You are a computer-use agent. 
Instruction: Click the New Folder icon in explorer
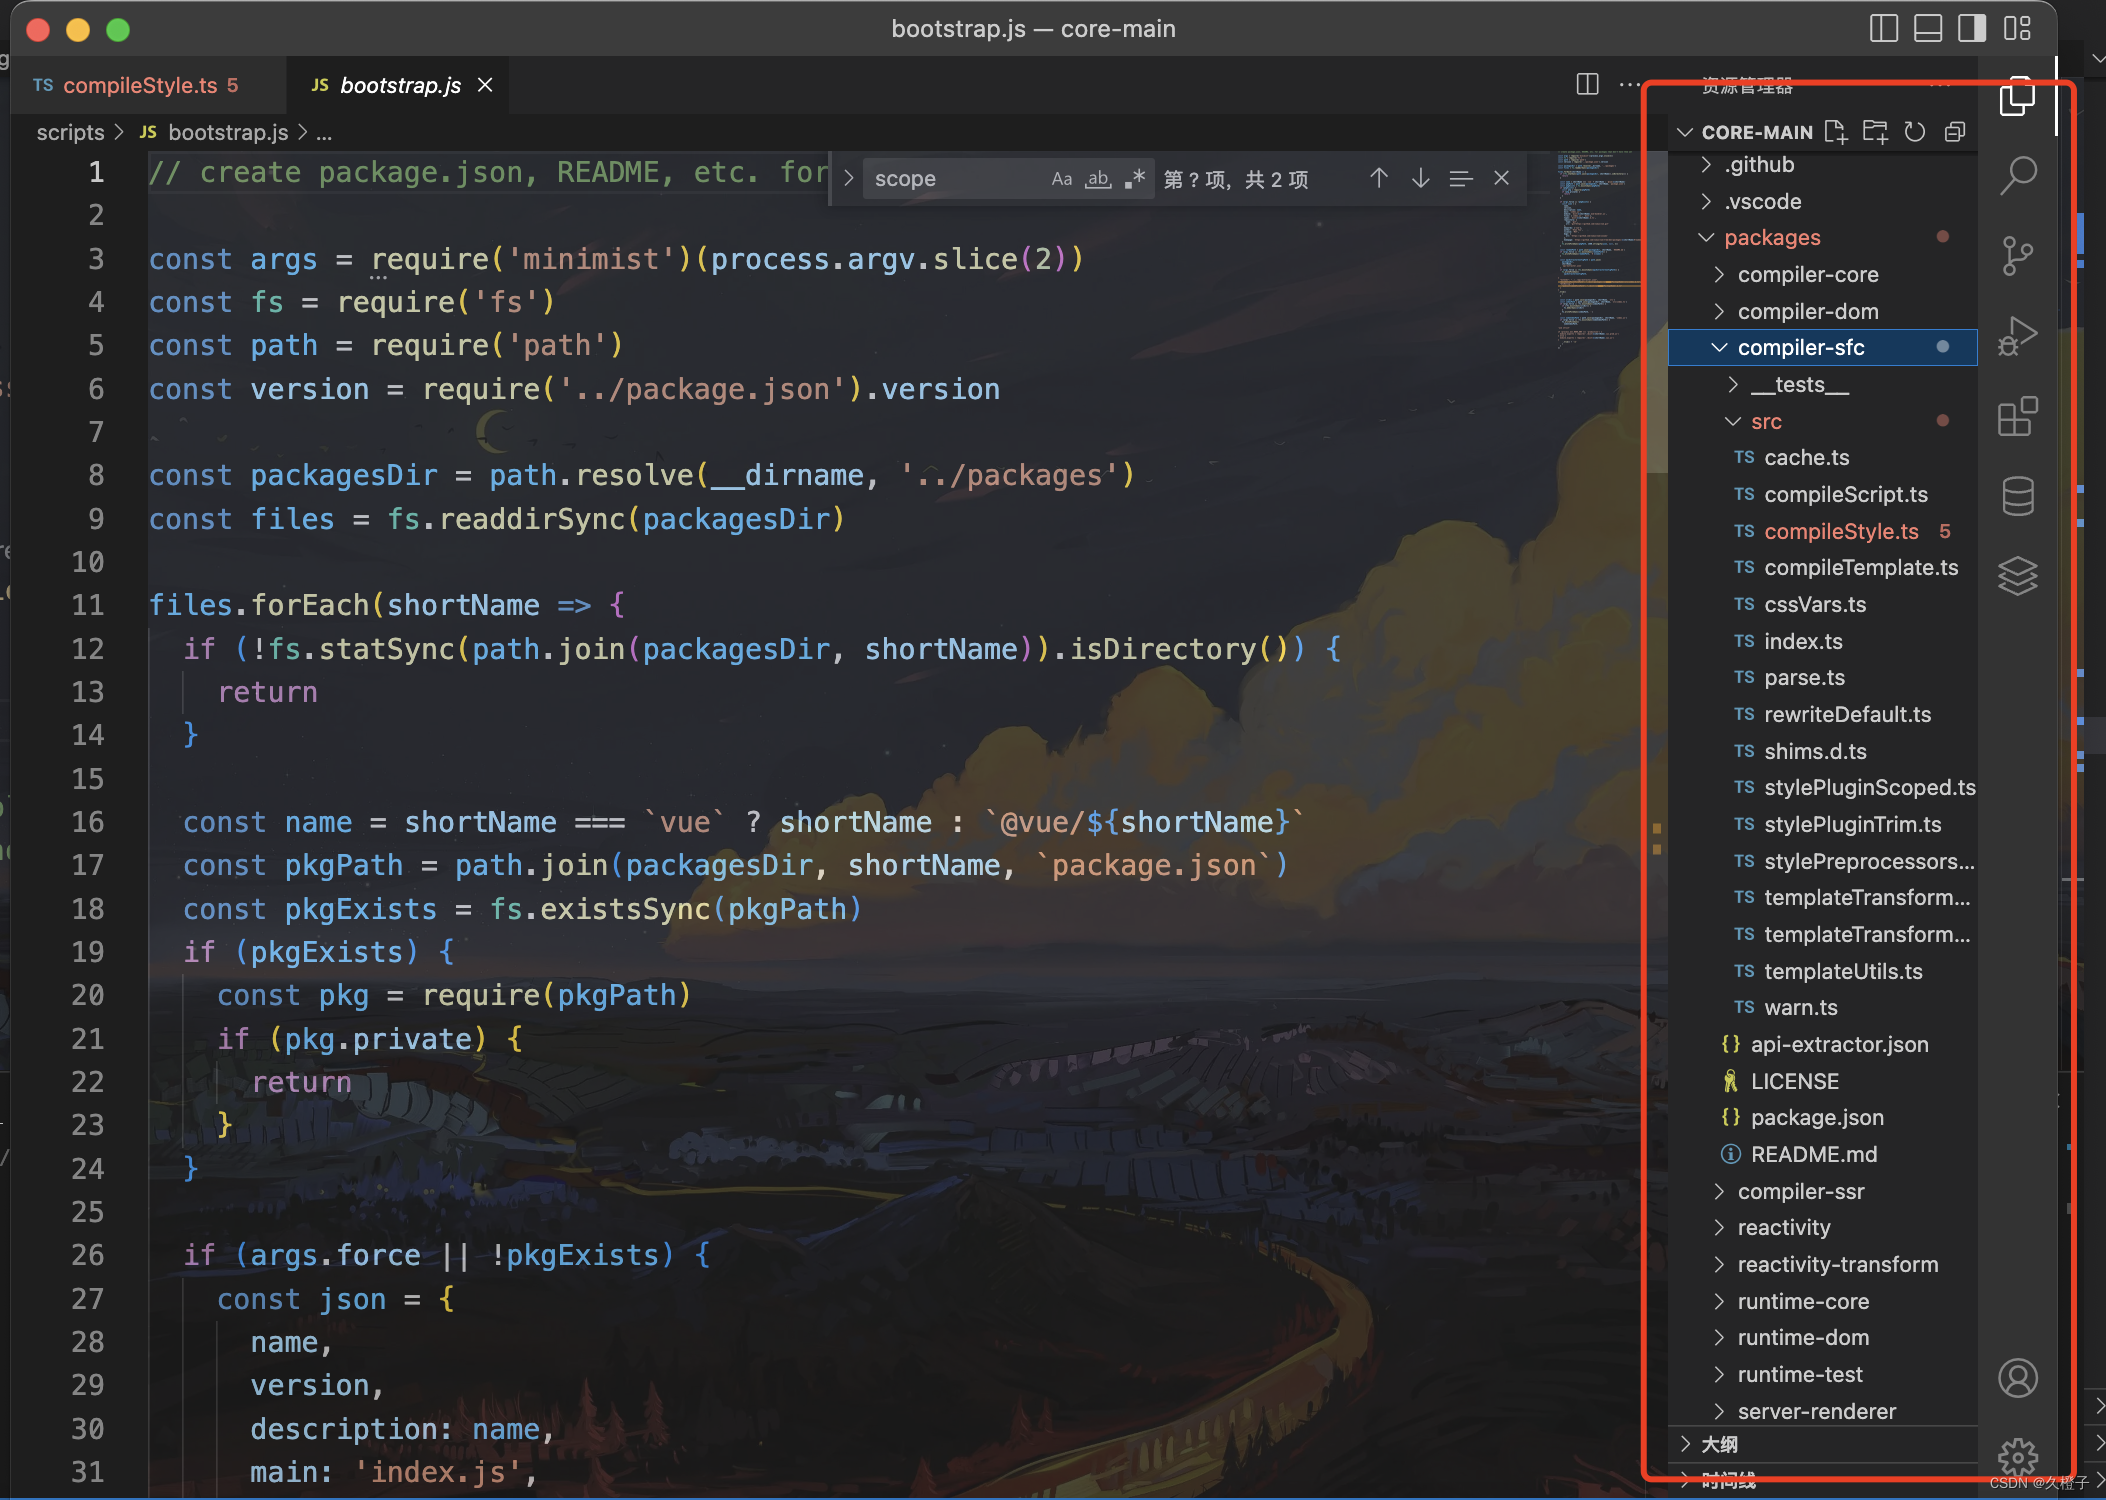point(1875,132)
